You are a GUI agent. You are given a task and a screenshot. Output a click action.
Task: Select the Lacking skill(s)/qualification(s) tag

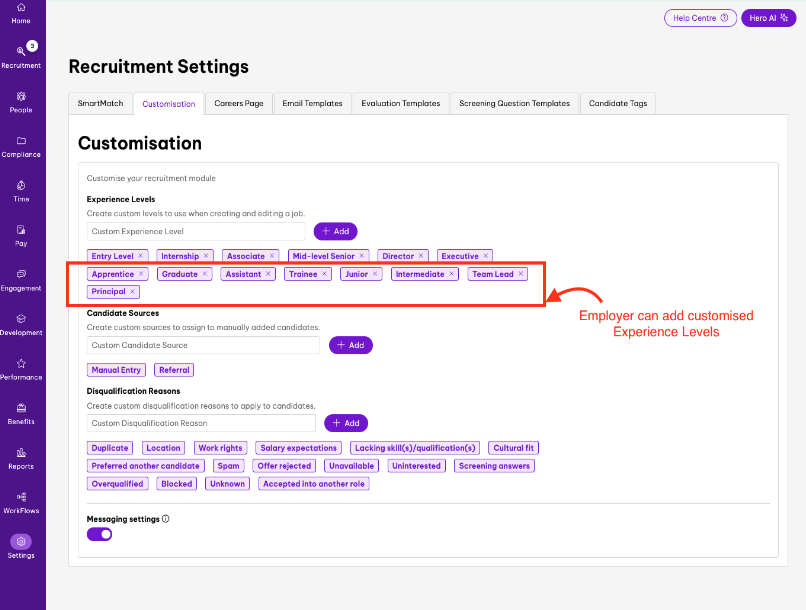tap(415, 448)
